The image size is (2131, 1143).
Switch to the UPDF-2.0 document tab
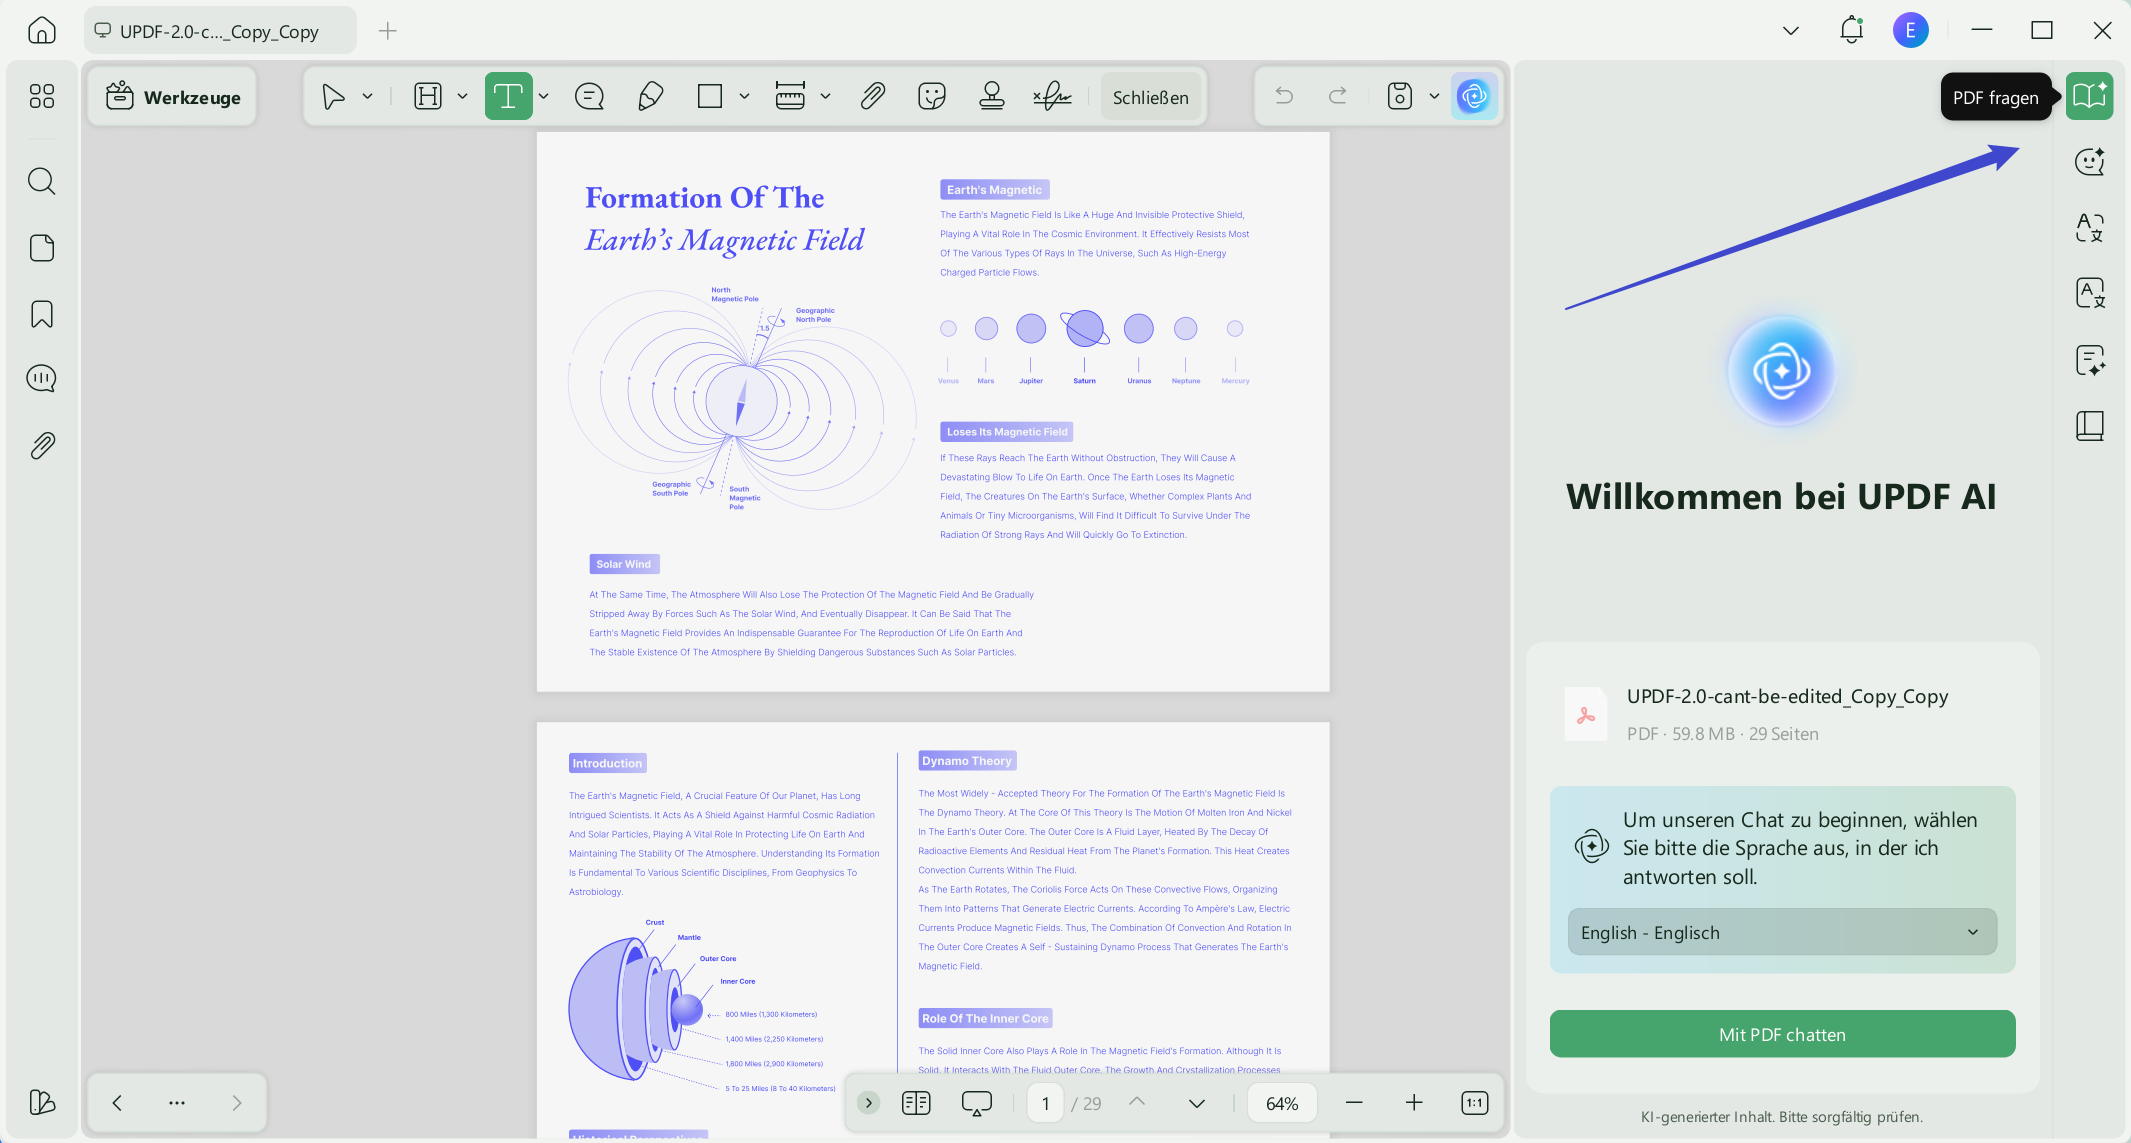(x=220, y=30)
